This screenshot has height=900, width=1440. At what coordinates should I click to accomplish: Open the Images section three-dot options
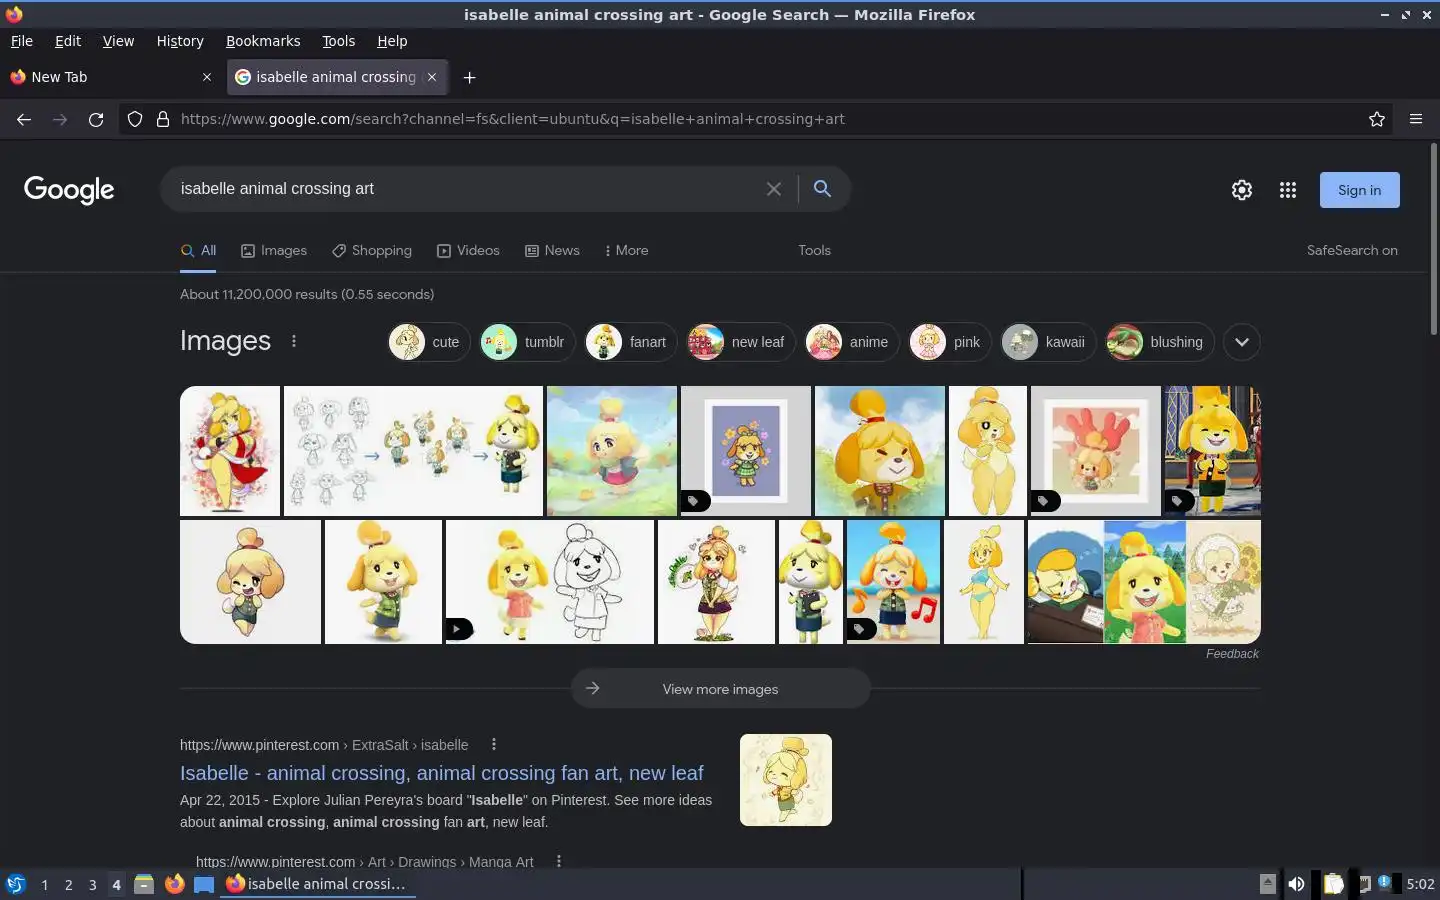[x=294, y=341]
